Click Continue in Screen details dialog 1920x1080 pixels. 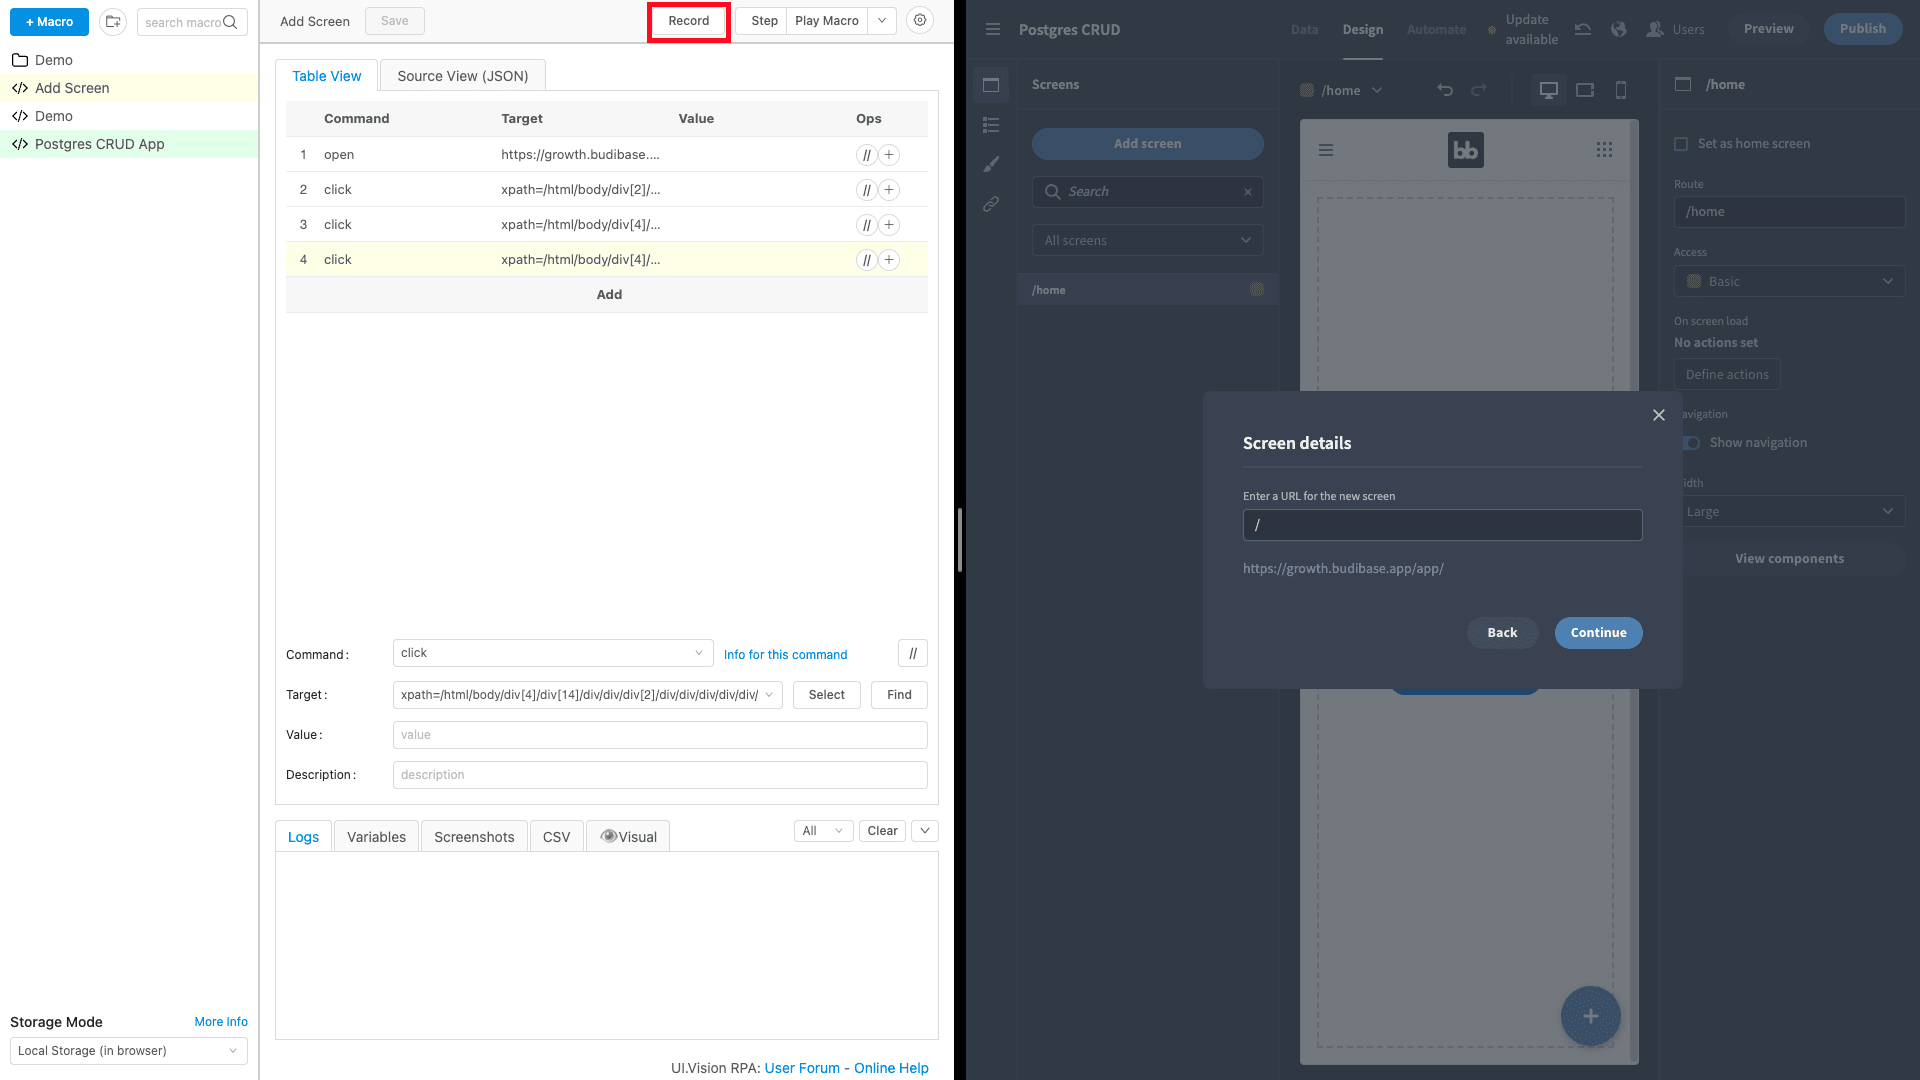[x=1598, y=633]
